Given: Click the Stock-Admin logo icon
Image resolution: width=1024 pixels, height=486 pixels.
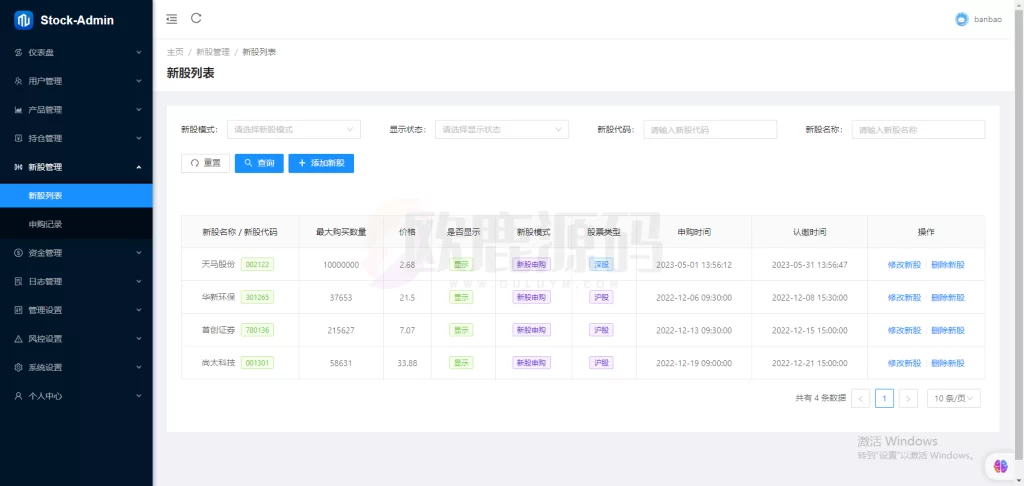Looking at the screenshot, I should 24,20.
